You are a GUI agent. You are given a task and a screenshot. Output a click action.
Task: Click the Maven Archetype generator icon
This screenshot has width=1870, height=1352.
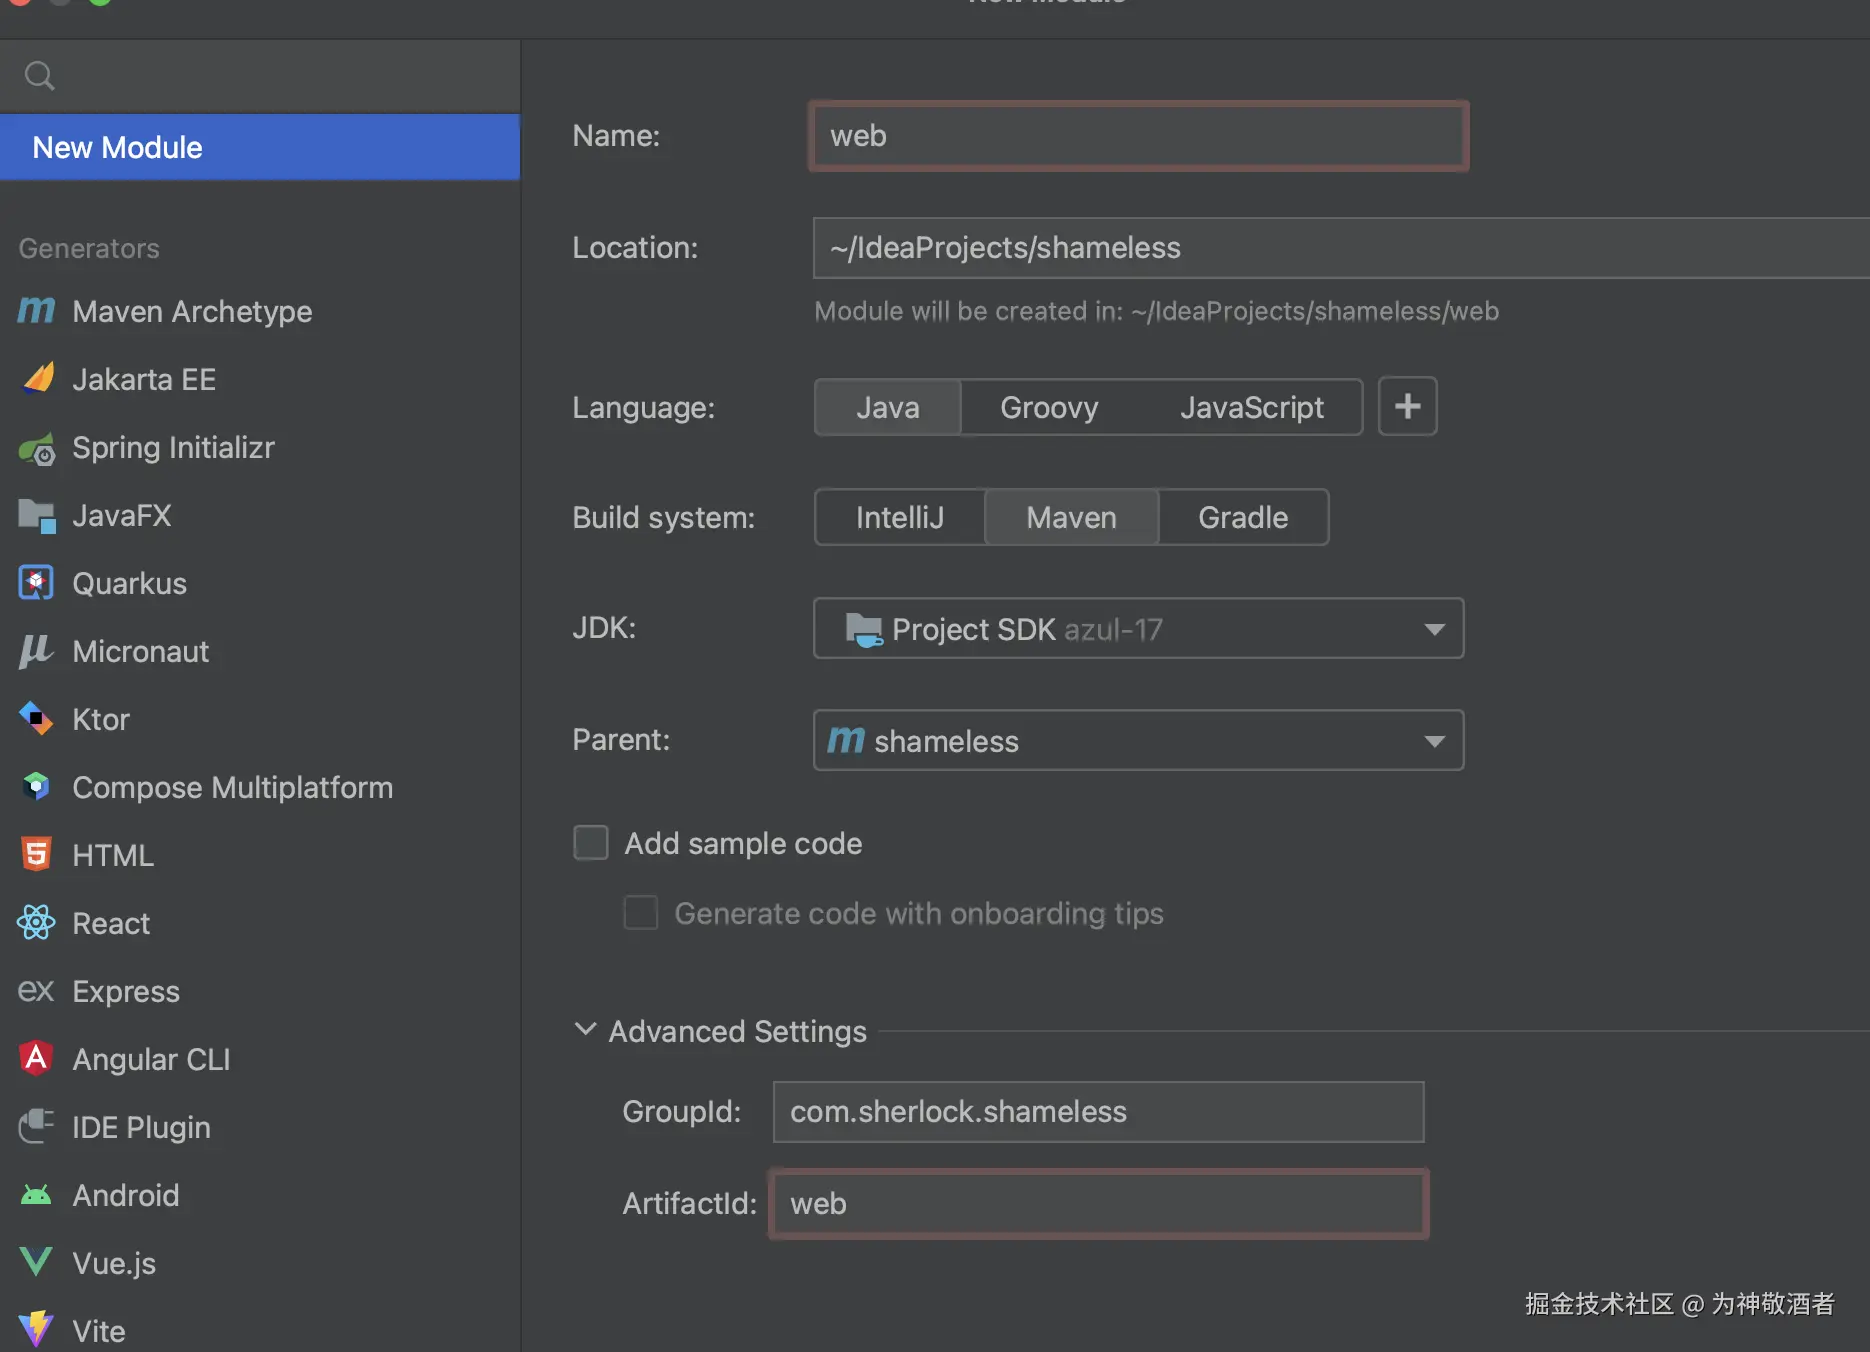pos(36,311)
